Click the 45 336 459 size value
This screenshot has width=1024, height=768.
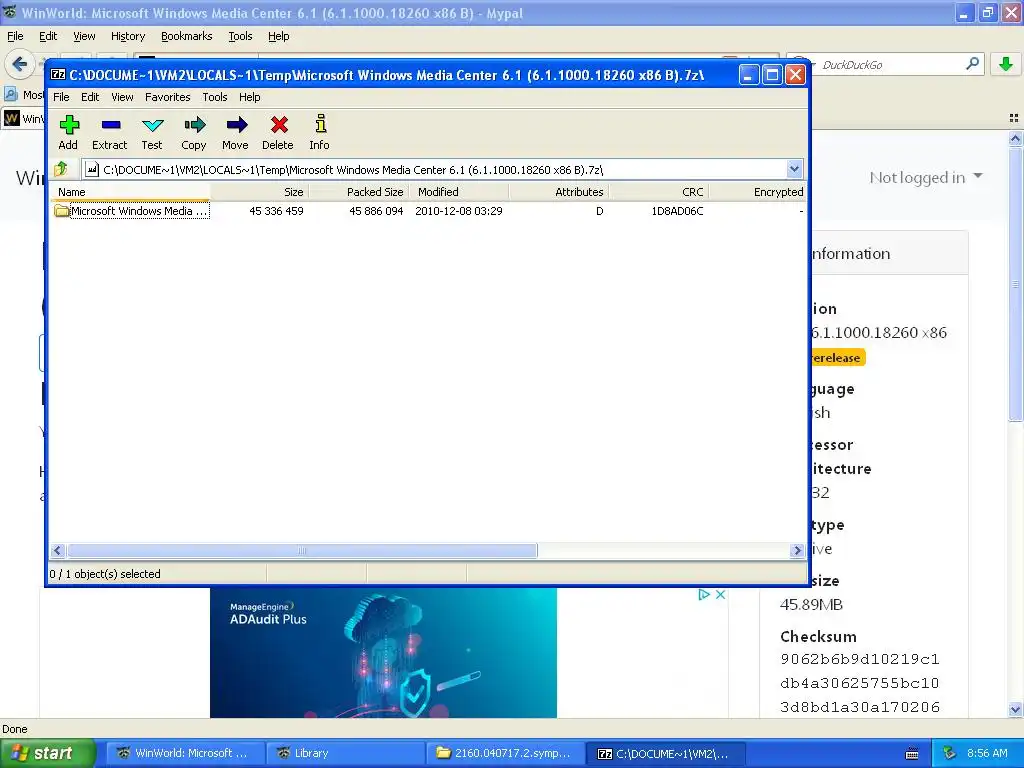[276, 211]
